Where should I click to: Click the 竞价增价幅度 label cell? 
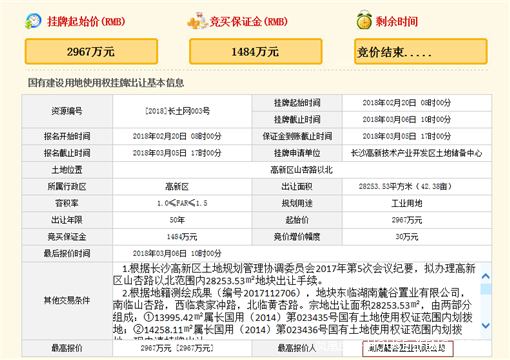click(297, 237)
